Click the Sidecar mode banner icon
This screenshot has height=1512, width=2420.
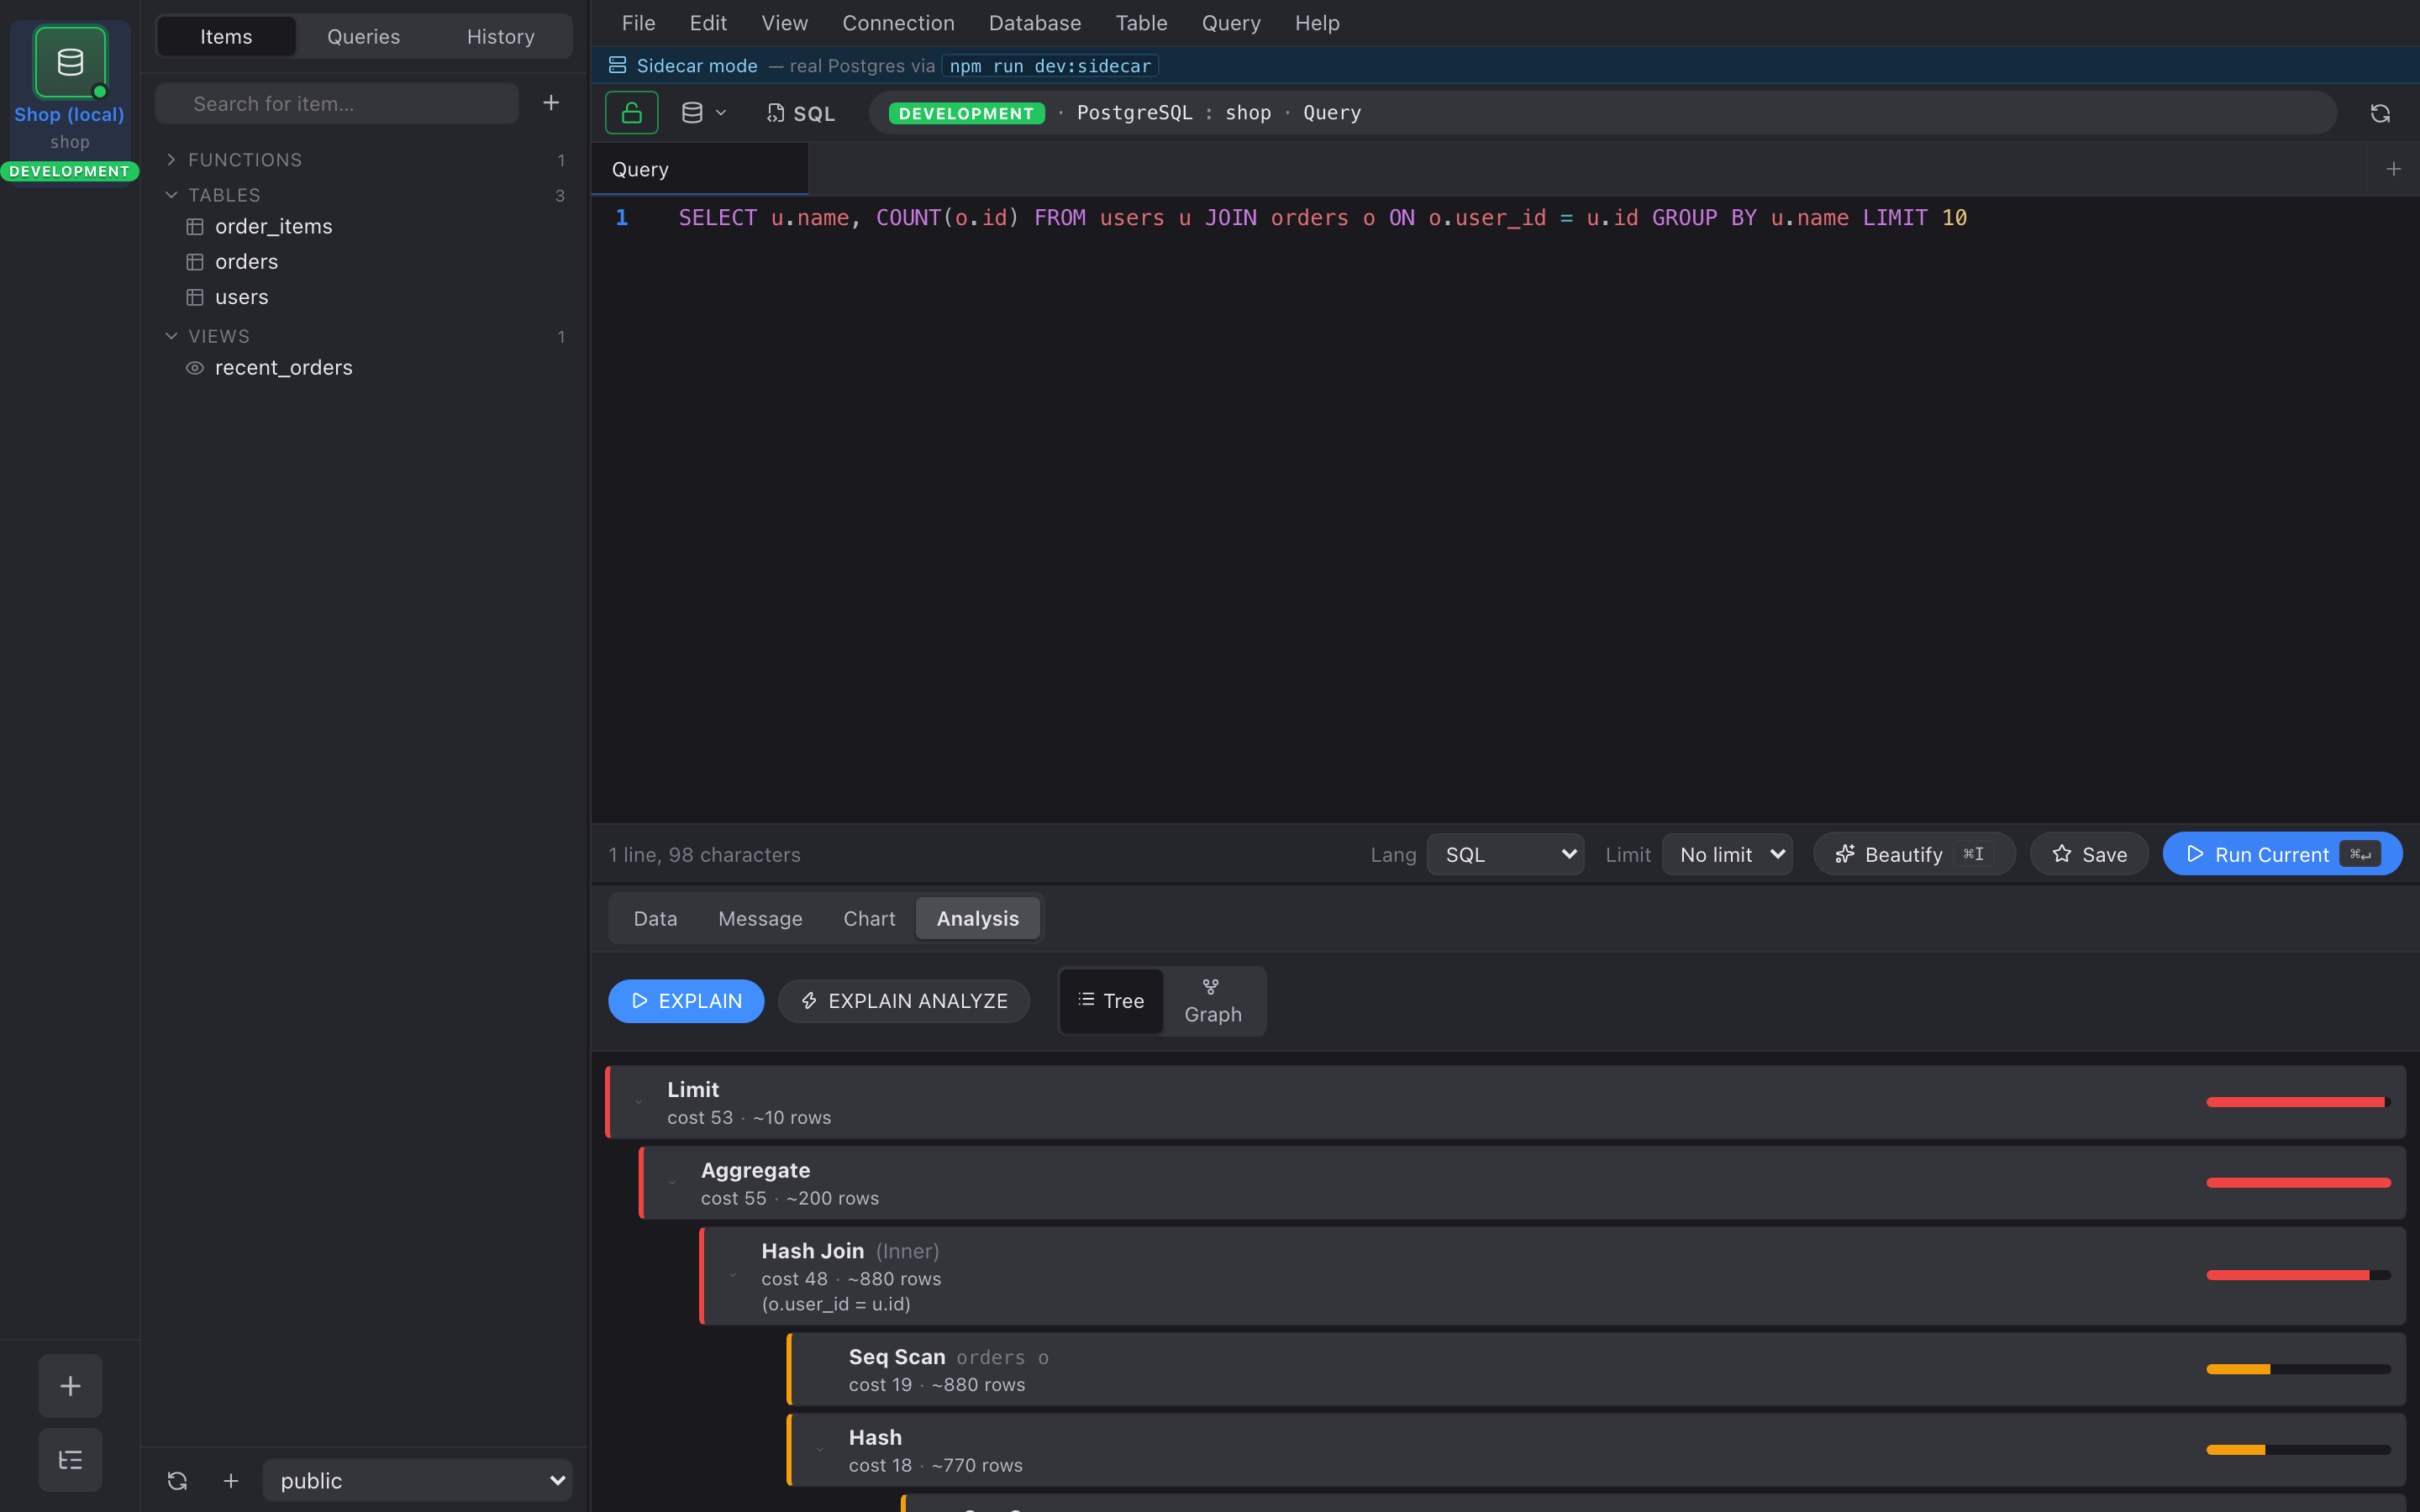pyautogui.click(x=617, y=66)
